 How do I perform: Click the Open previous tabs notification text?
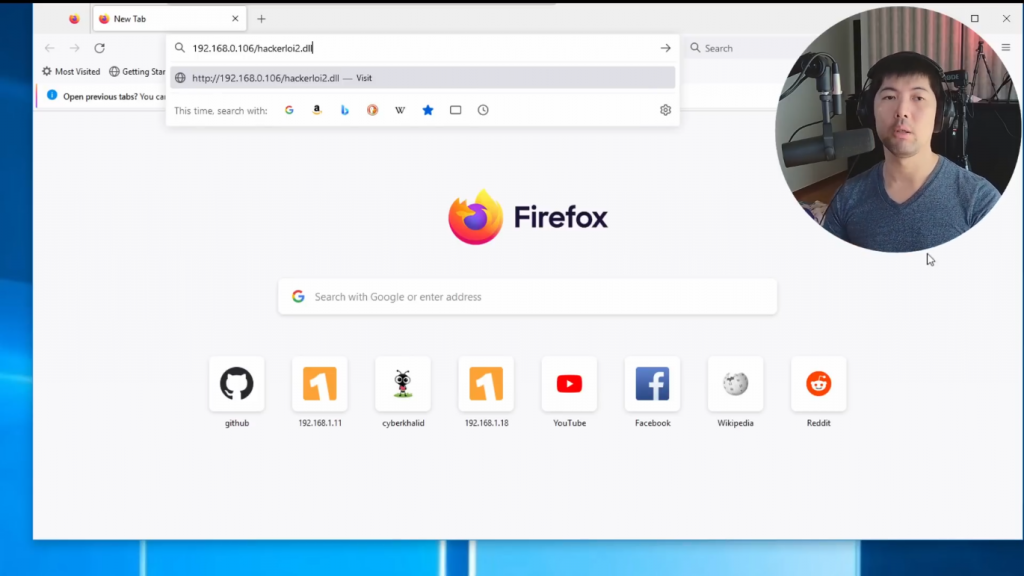click(x=114, y=97)
